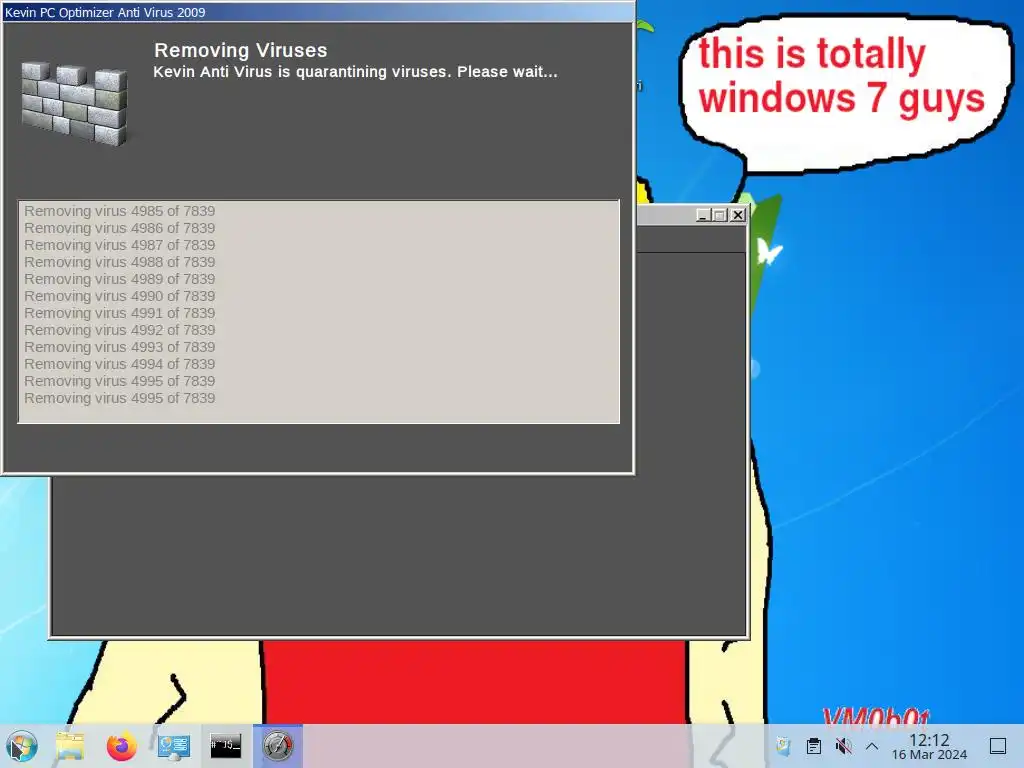Maximize the background gray window
This screenshot has width=1024, height=768.
[720, 215]
